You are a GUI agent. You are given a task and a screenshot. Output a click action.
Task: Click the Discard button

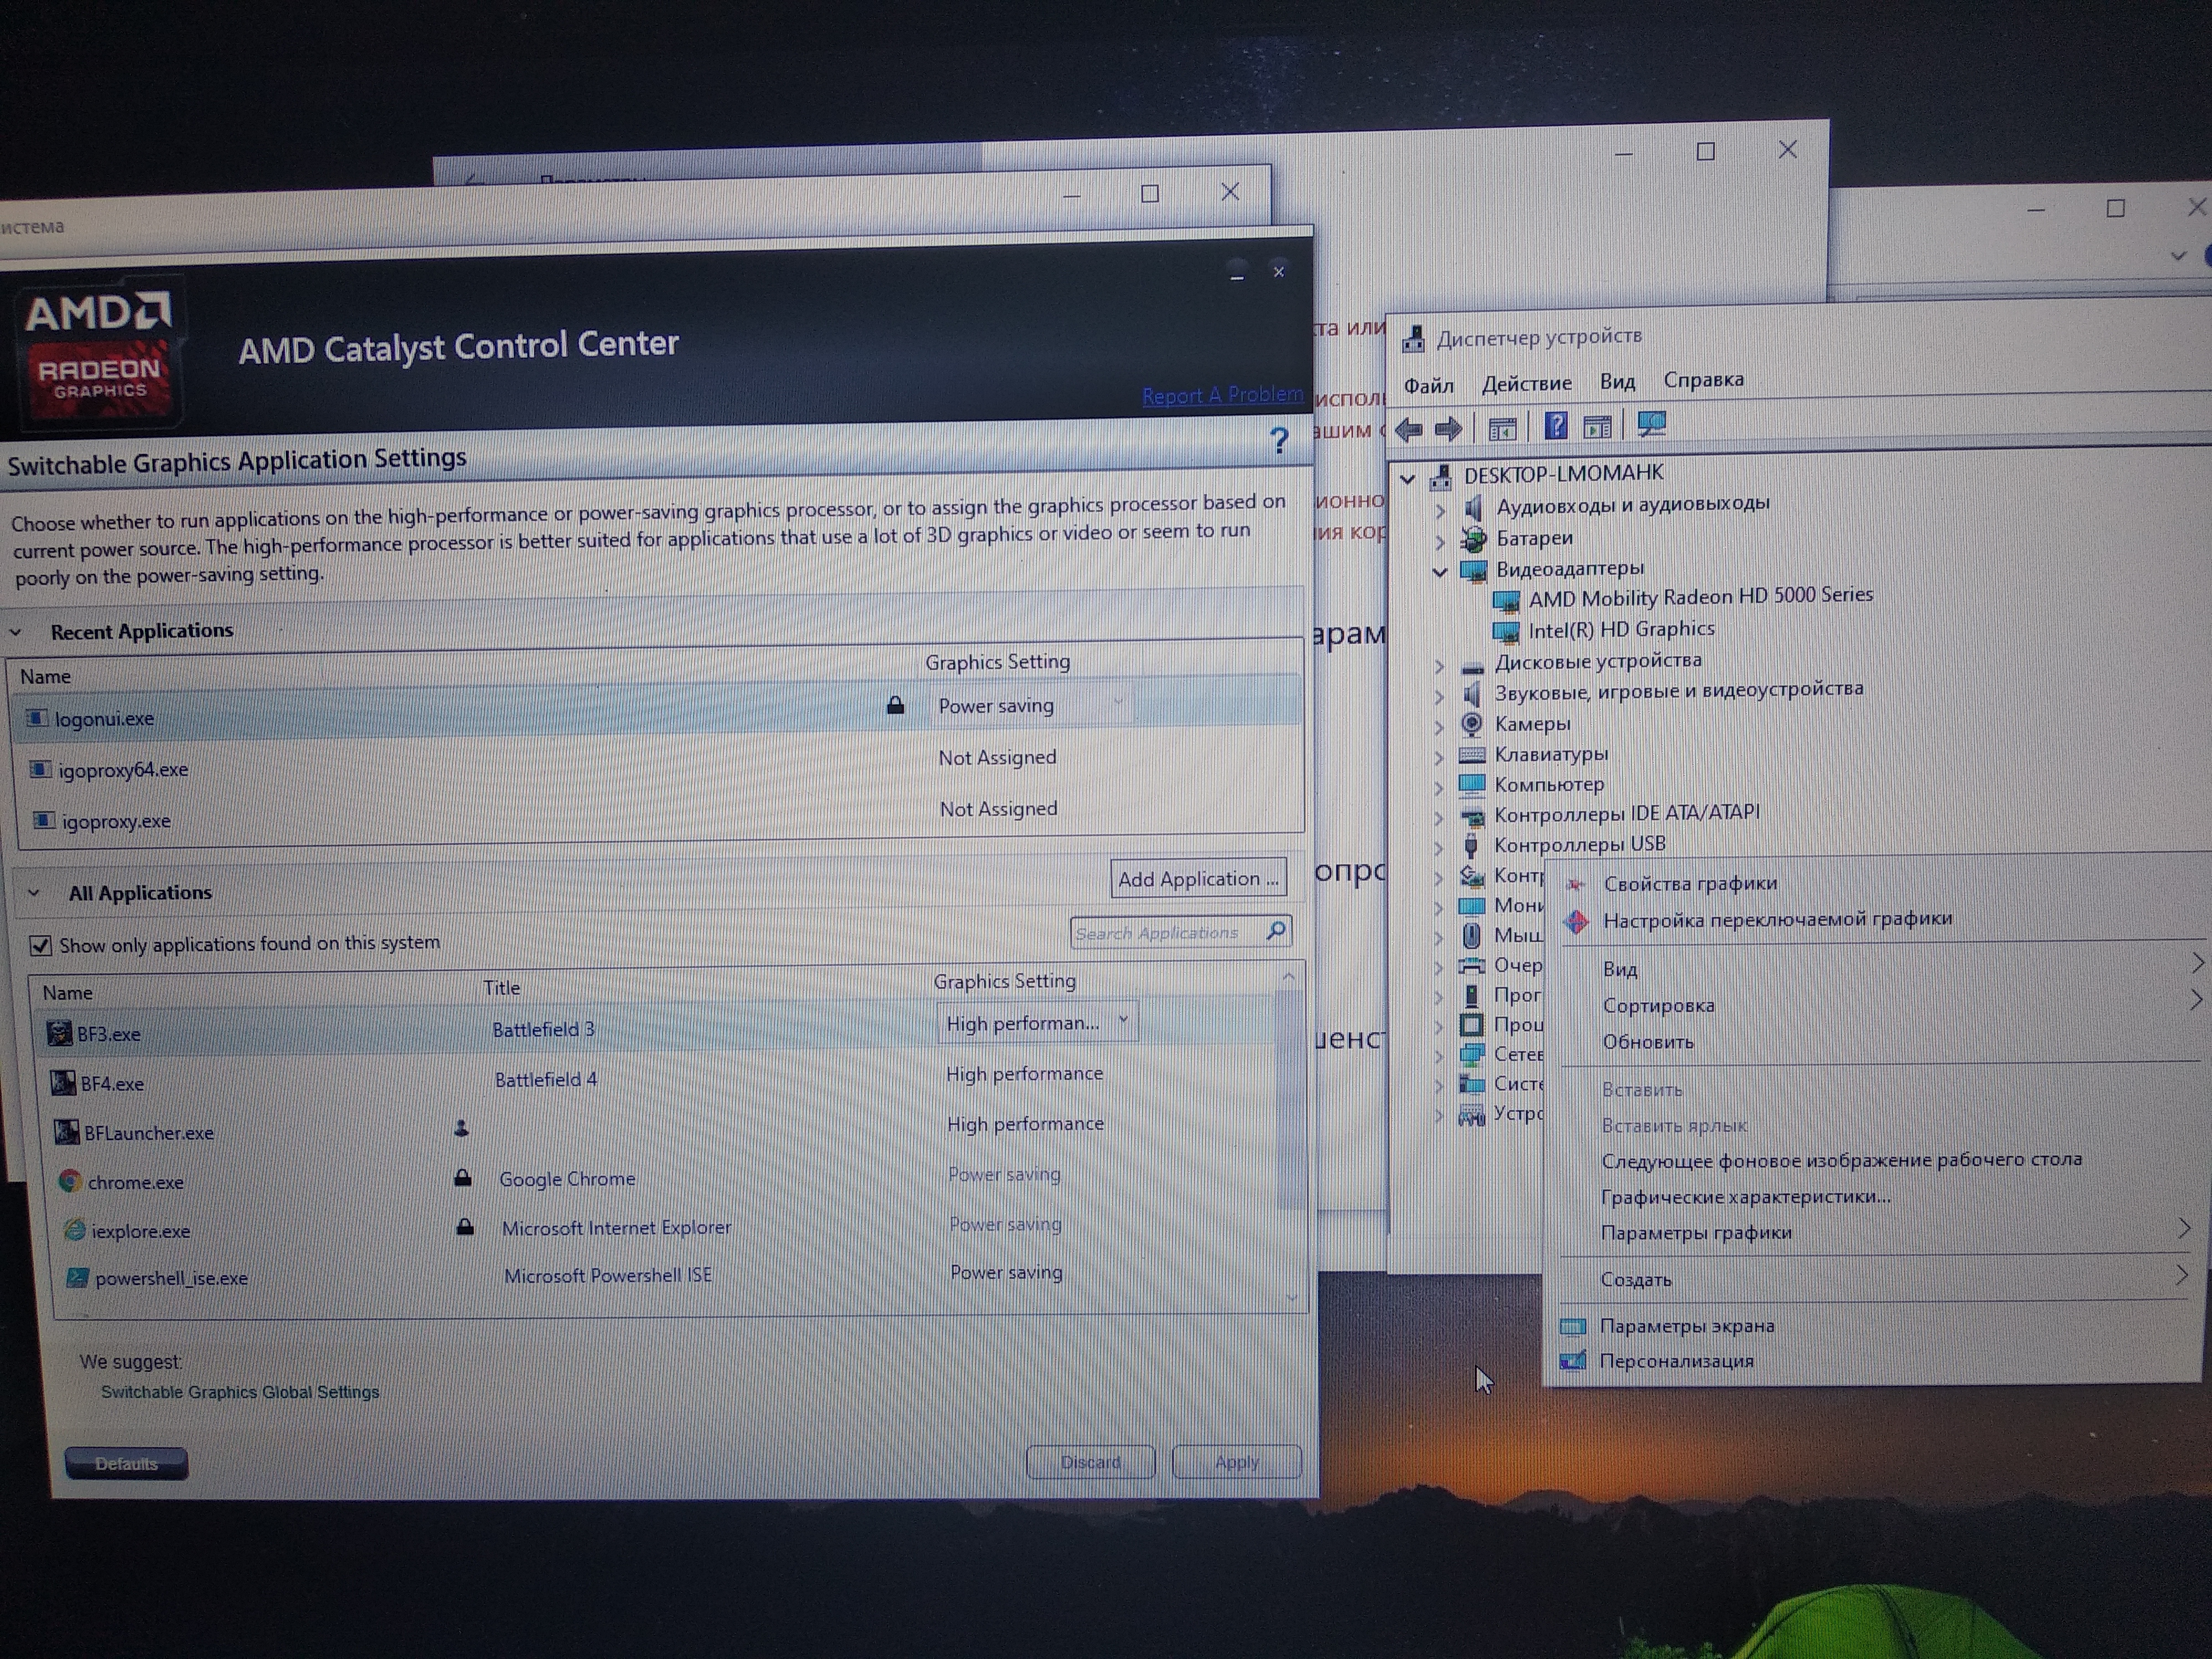pos(1090,1462)
